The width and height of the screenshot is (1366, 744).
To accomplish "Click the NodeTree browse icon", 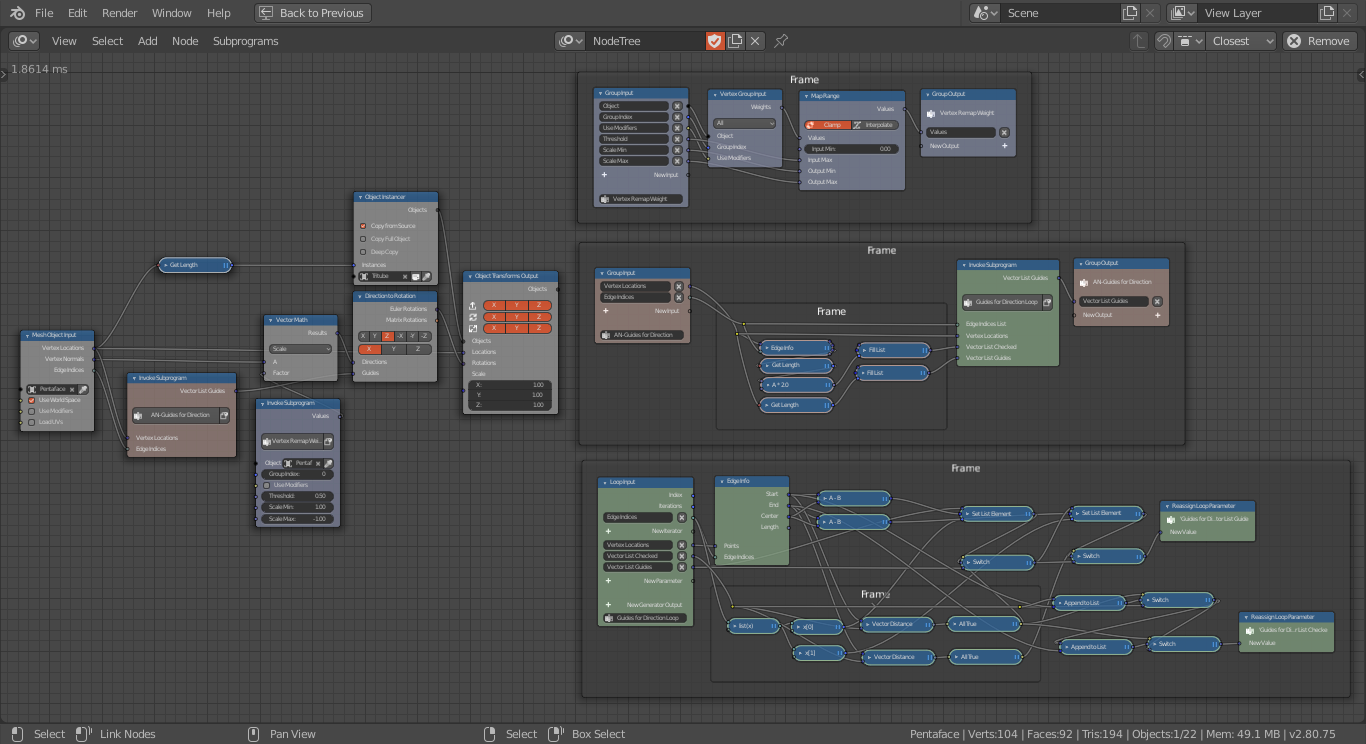I will pyautogui.click(x=571, y=41).
